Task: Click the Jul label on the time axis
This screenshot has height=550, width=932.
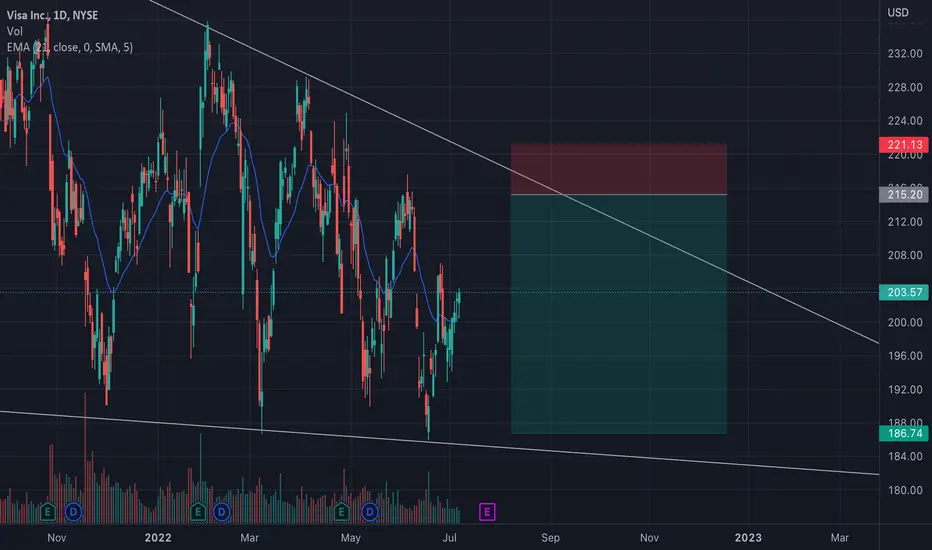Action: (450, 538)
